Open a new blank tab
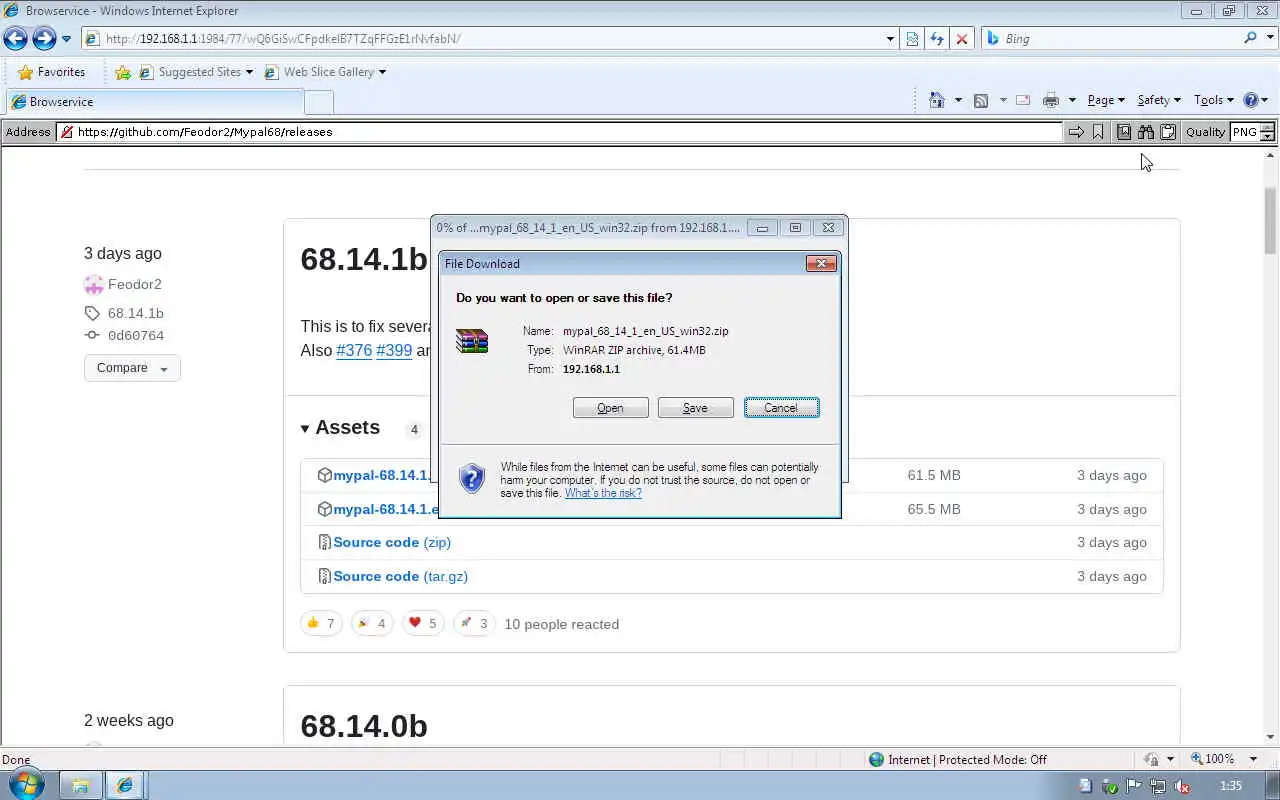 [x=318, y=102]
